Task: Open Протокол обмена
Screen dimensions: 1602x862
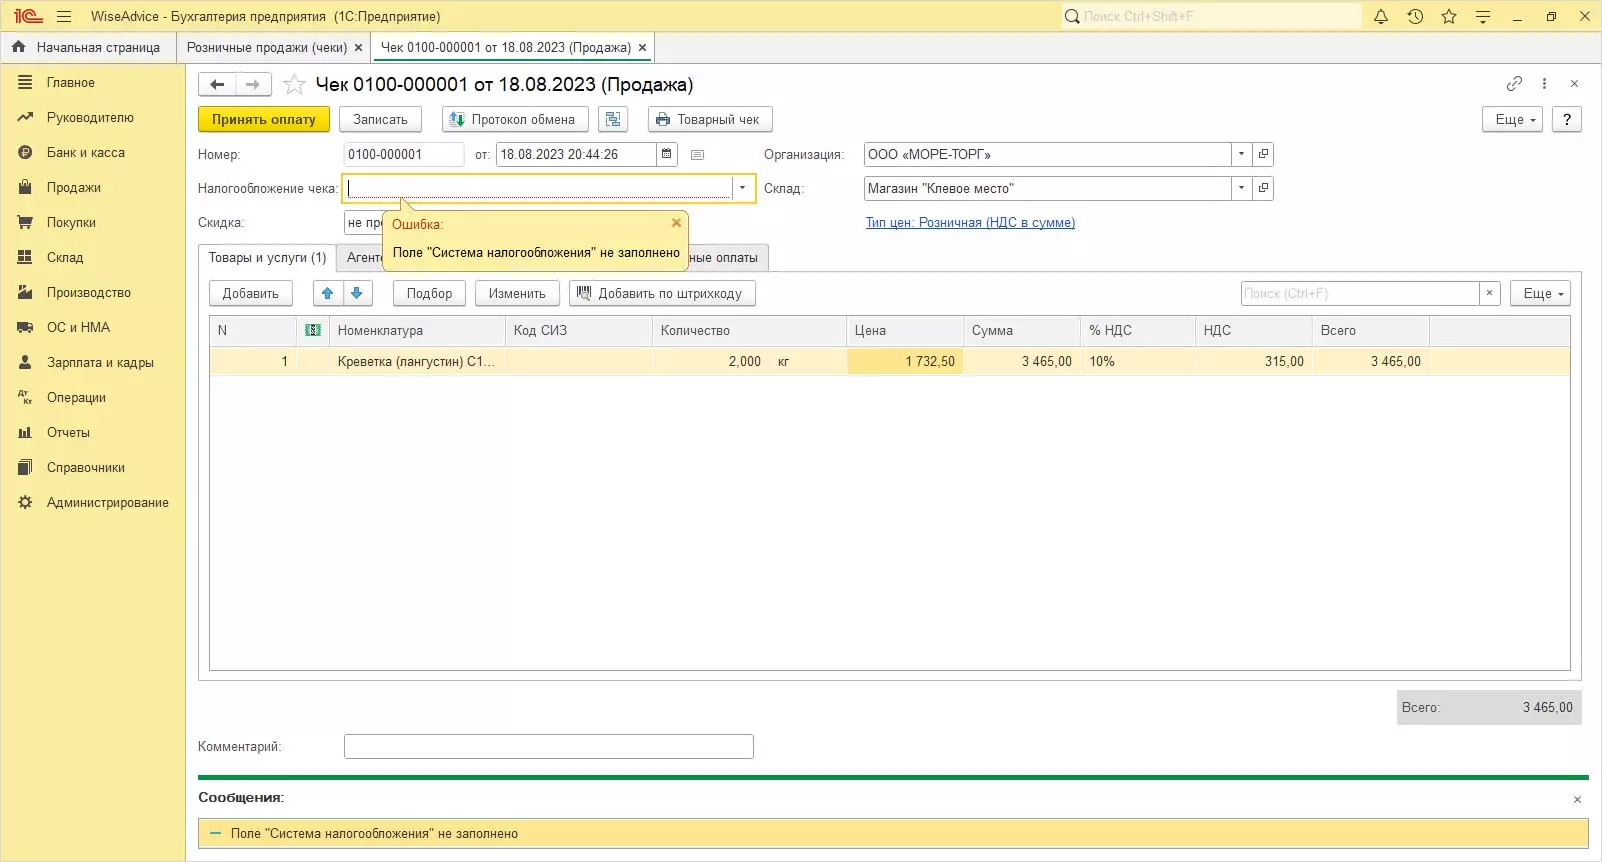Action: (515, 119)
